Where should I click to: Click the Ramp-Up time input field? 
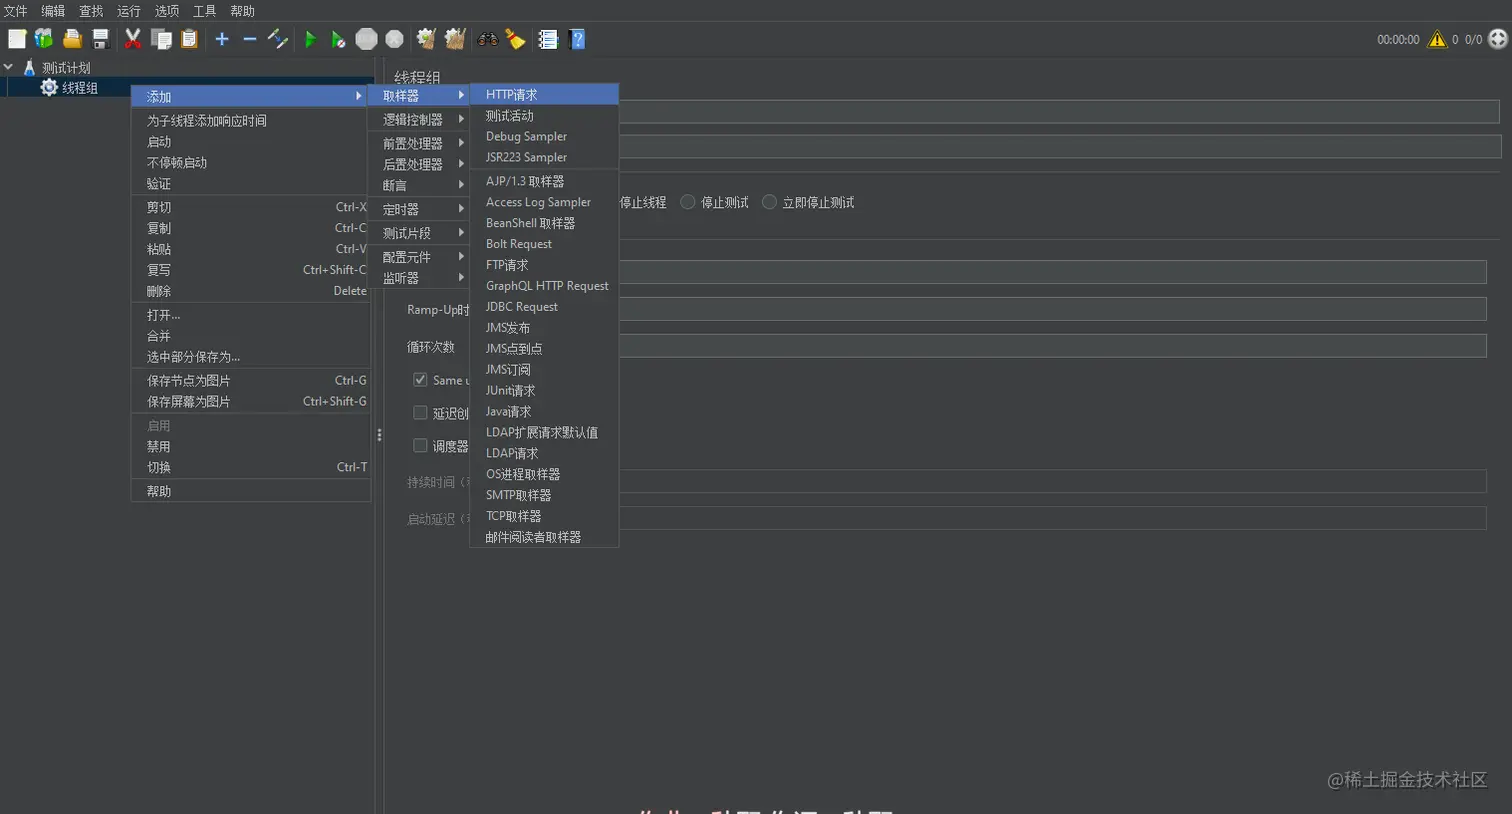coord(1052,309)
